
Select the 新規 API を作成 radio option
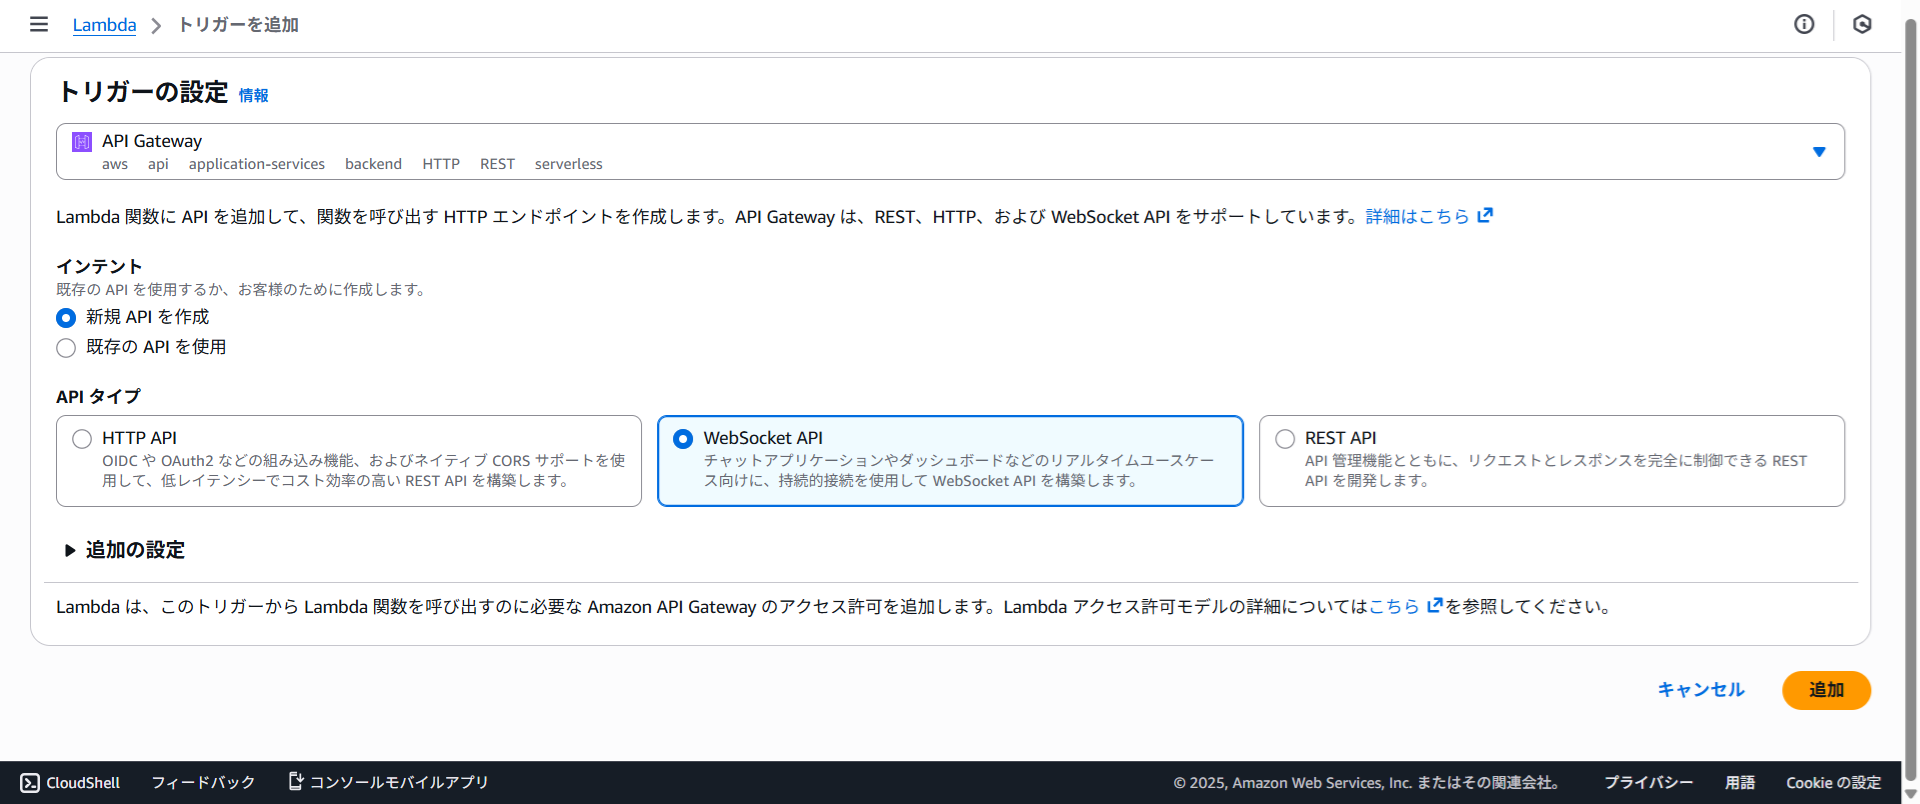click(x=66, y=318)
